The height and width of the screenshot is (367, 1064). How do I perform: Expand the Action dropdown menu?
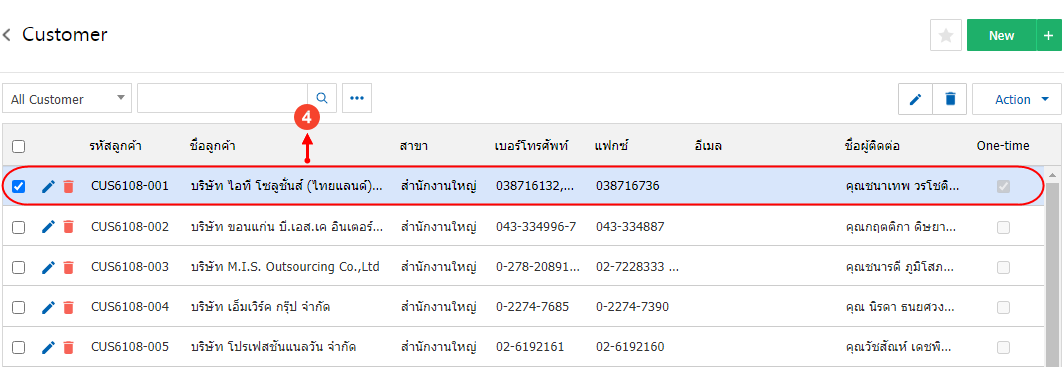tap(1016, 99)
